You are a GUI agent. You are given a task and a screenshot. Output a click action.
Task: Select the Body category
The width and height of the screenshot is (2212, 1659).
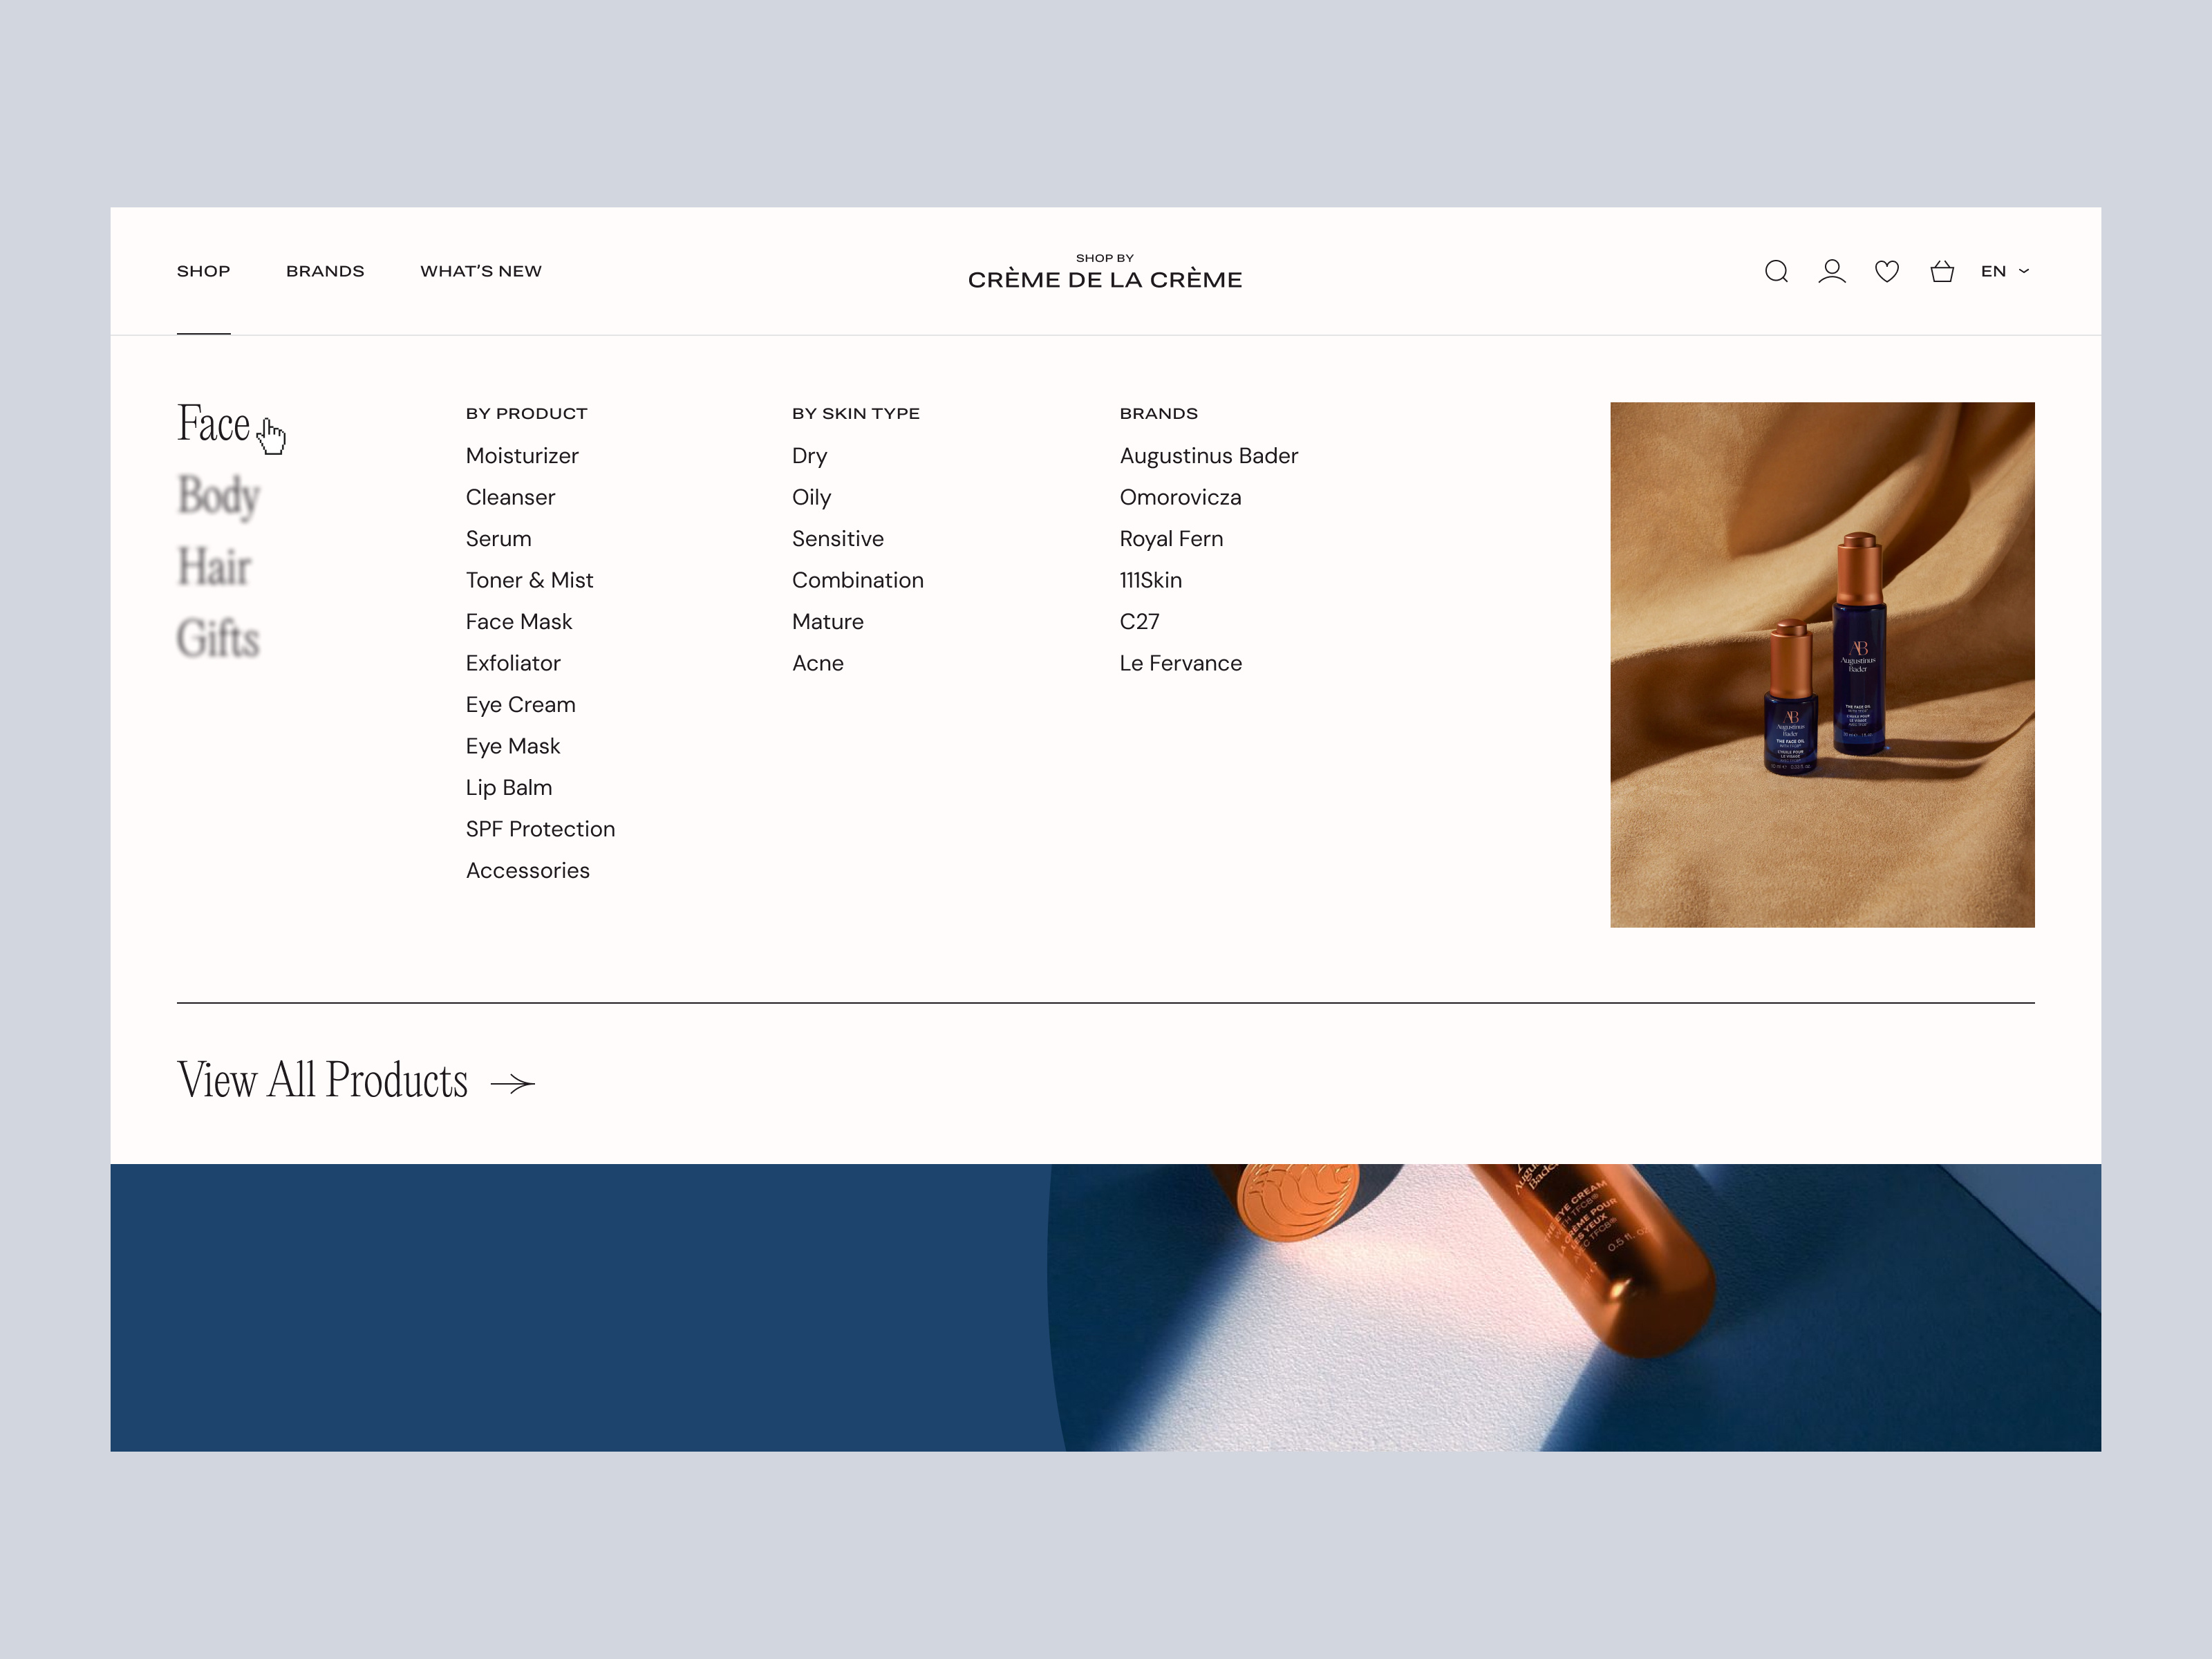pos(218,497)
